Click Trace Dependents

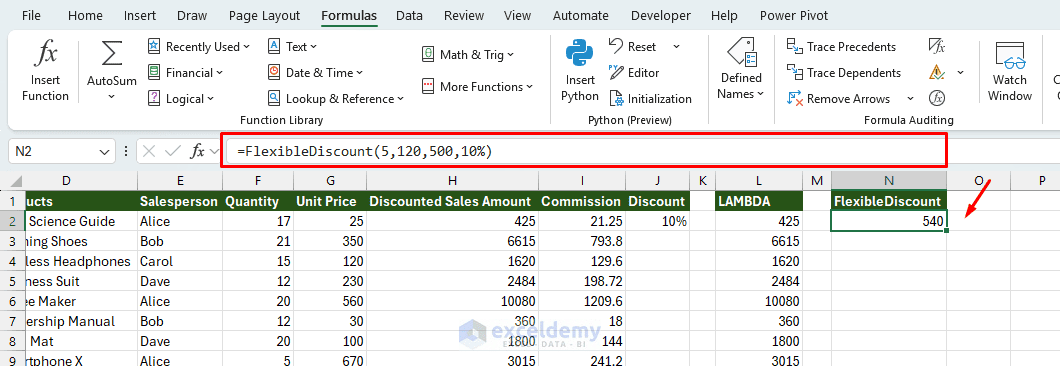(844, 72)
